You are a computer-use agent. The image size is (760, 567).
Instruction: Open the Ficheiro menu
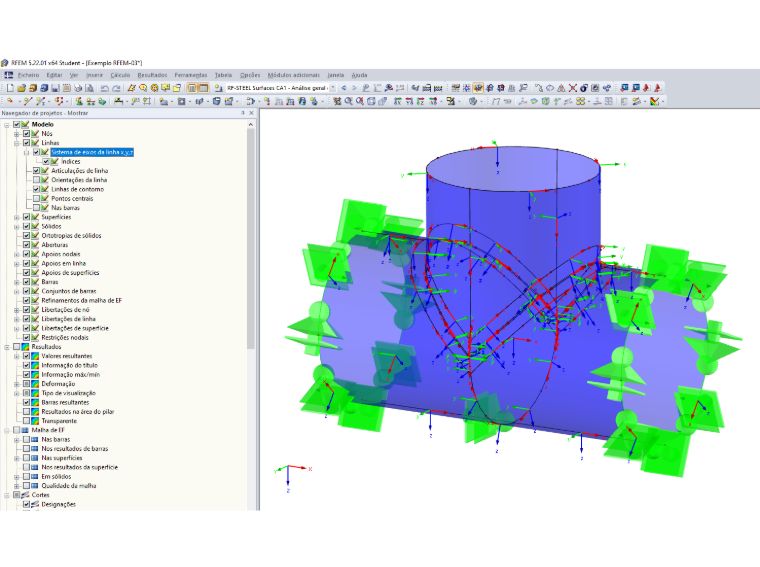pyautogui.click(x=28, y=75)
